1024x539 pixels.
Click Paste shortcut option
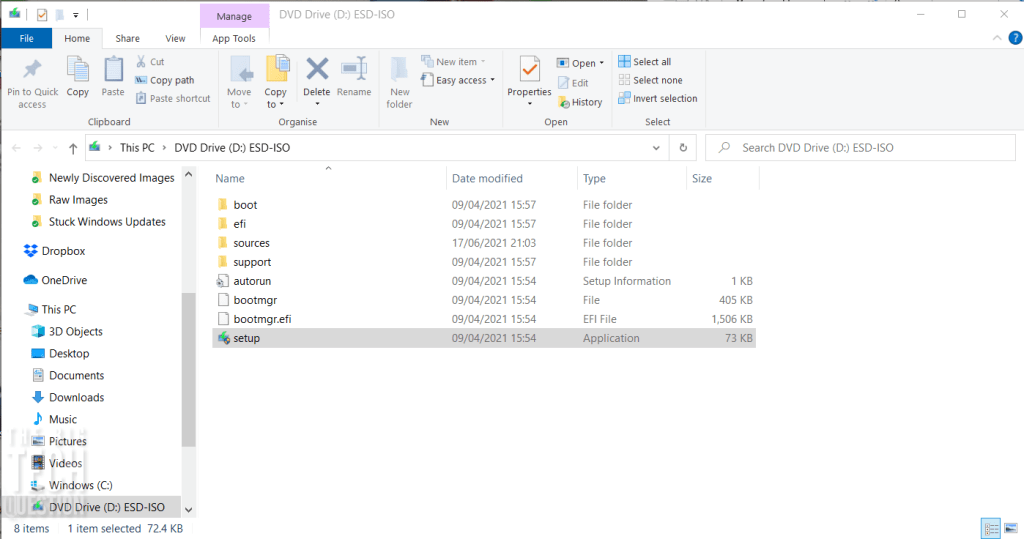[x=173, y=99]
